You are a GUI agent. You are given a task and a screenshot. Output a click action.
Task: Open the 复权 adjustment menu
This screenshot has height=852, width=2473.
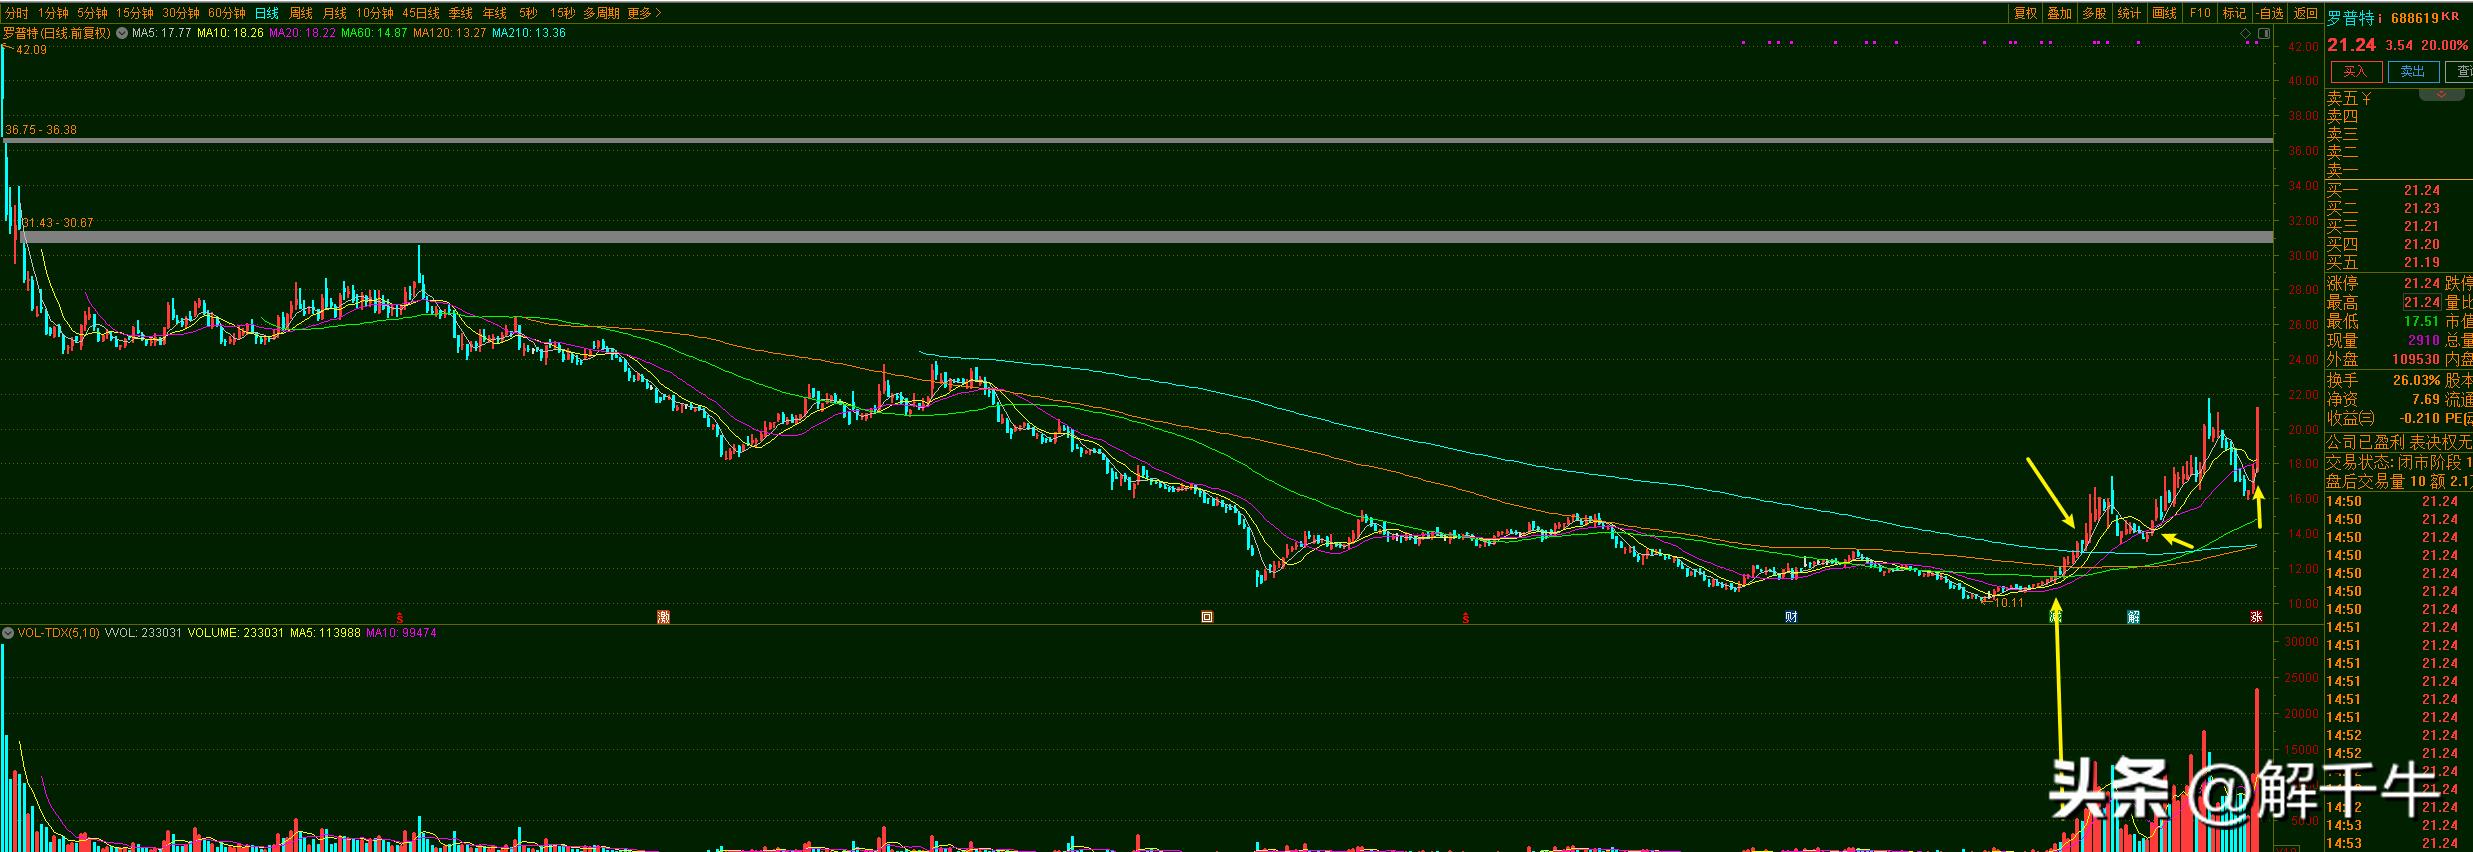pos(2025,13)
